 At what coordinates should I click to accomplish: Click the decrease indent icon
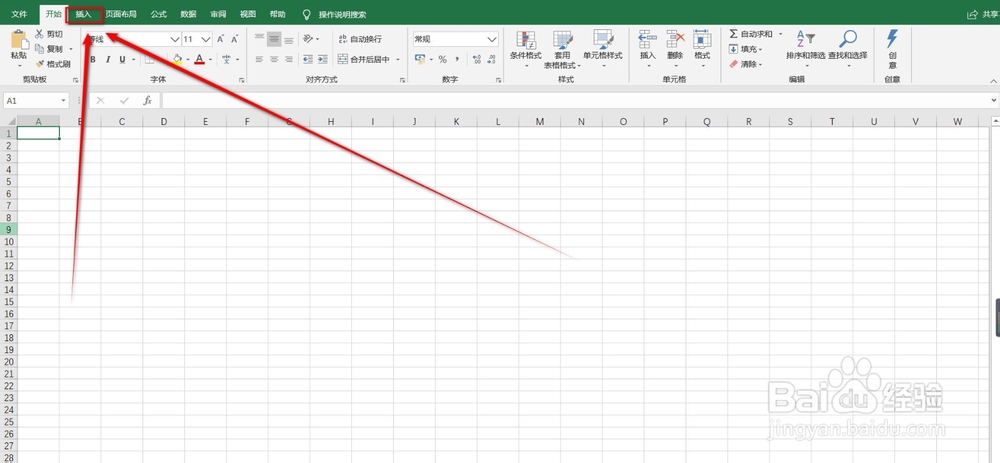coord(308,59)
